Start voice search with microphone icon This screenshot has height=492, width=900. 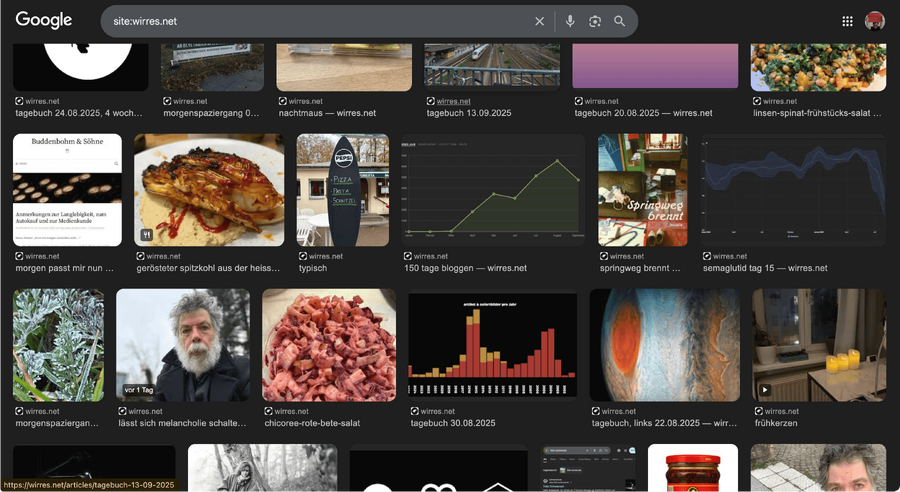[x=570, y=21]
